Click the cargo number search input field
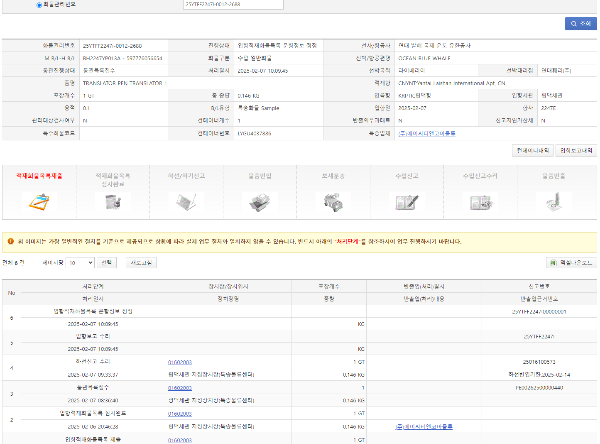The image size is (600, 444). pos(233,4)
